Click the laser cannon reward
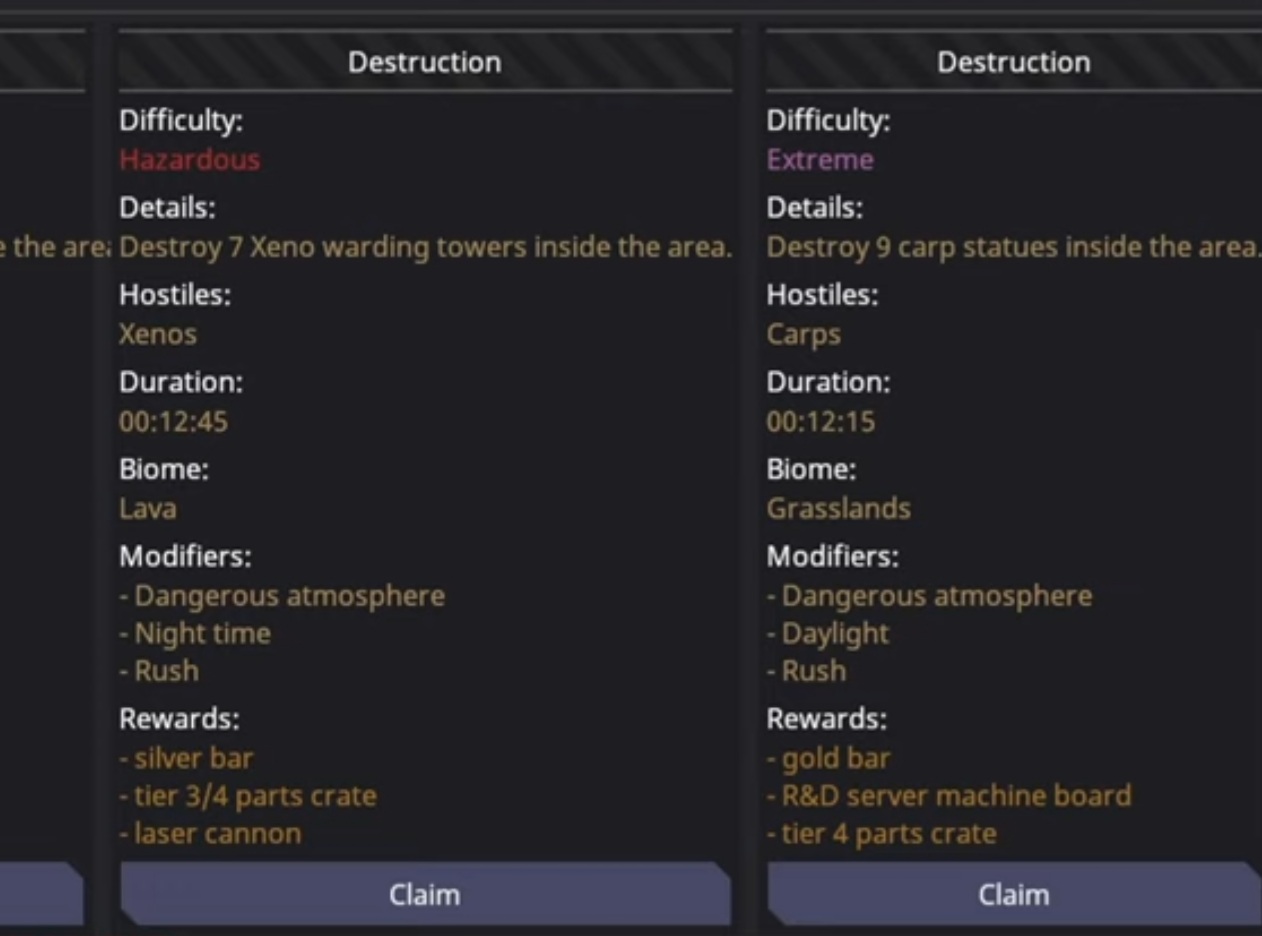 coord(216,834)
